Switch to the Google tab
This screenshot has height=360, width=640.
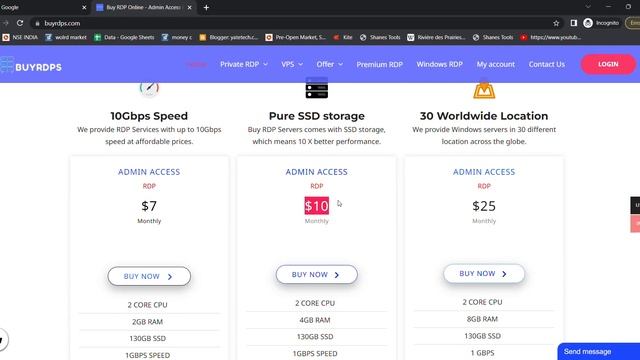[41, 7]
